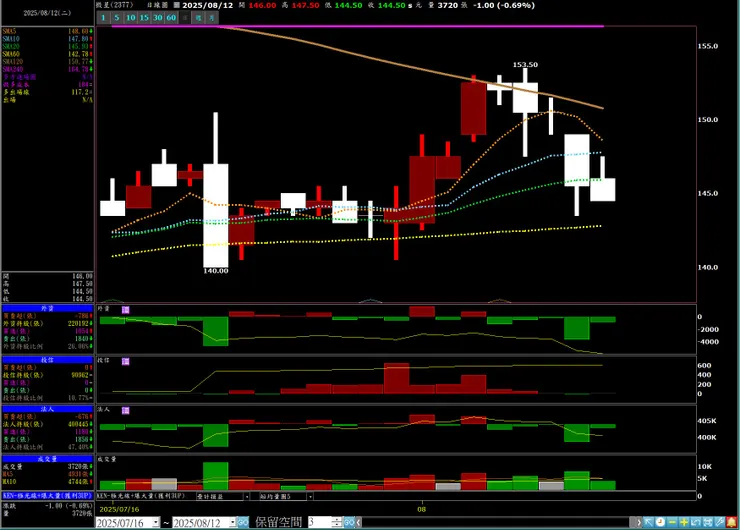Click the 155.0 price axis label
Viewport: 740px width, 530px height.
pos(707,46)
